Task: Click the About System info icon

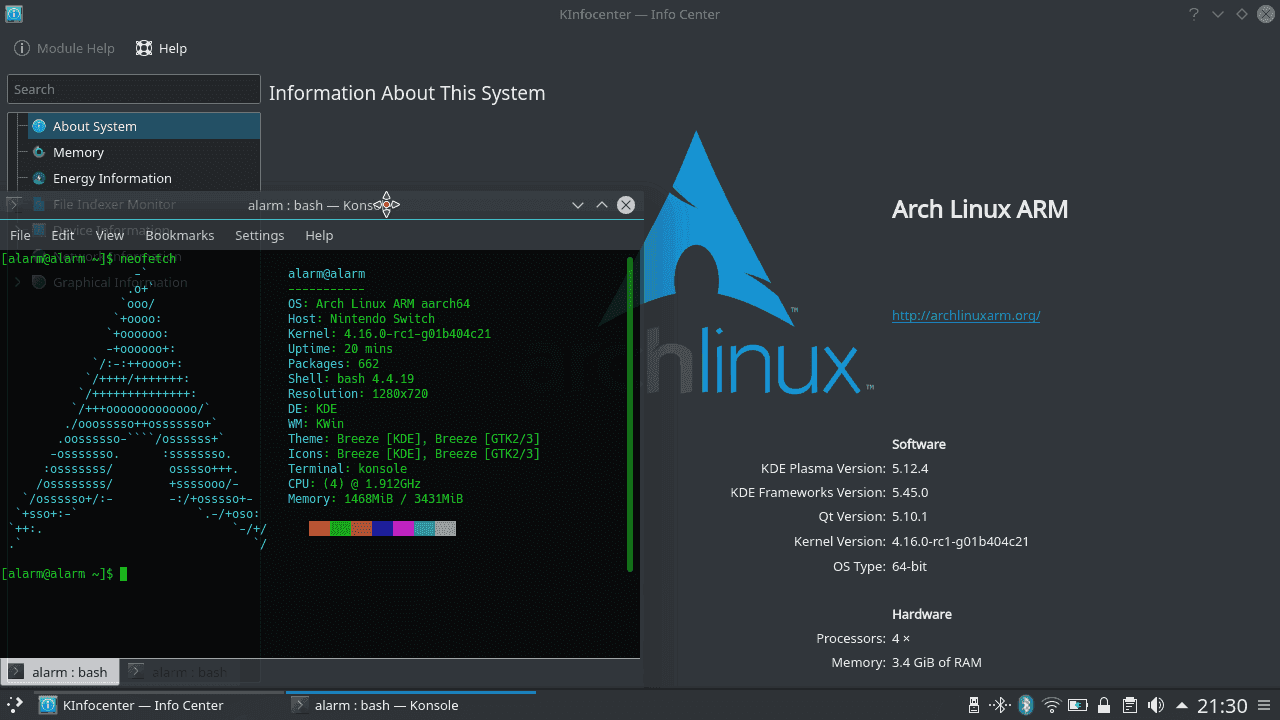Action: coord(39,126)
